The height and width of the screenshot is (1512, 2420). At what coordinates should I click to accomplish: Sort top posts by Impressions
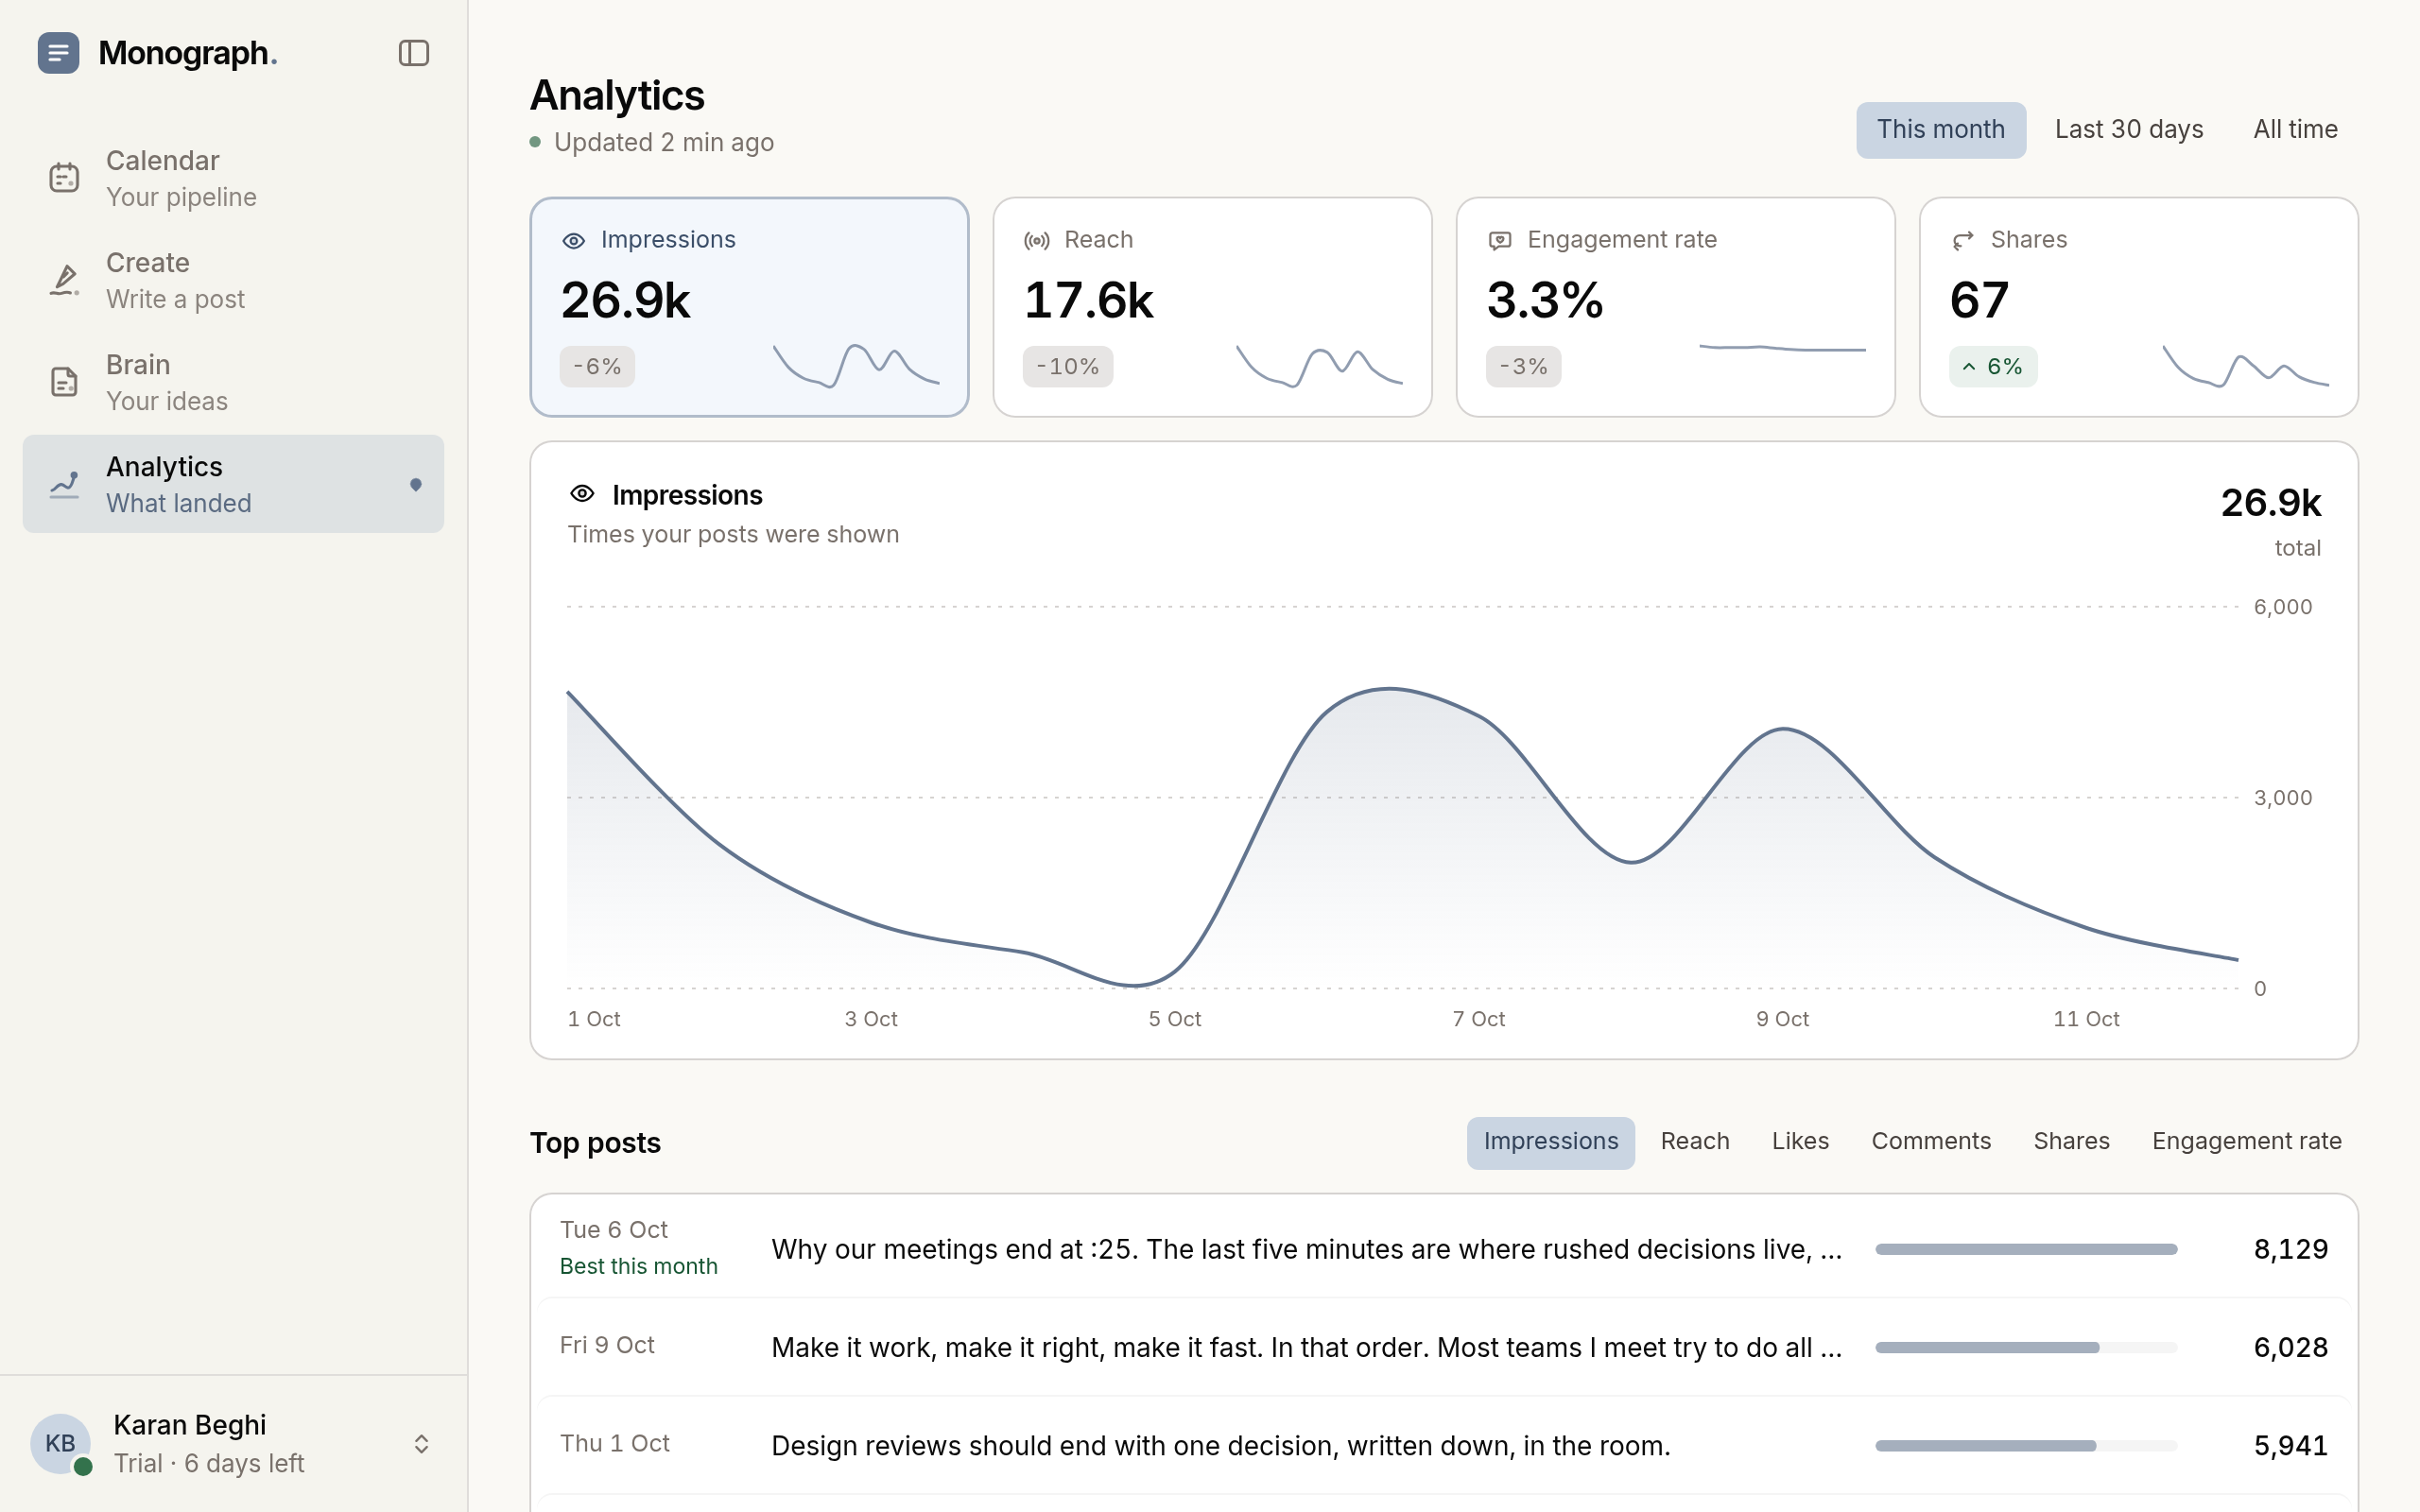[x=1551, y=1142]
